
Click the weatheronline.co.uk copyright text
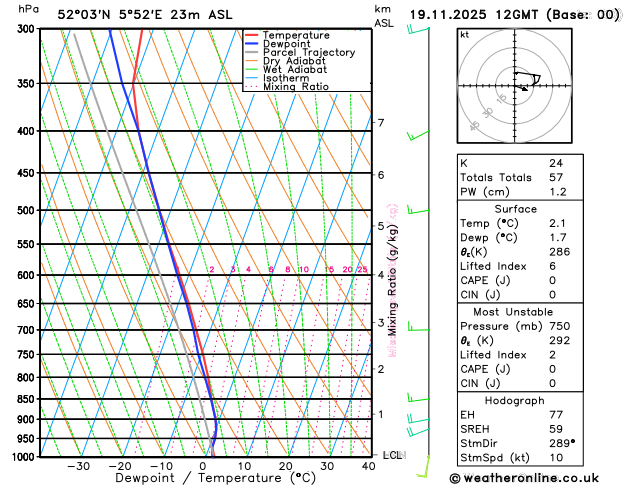[x=524, y=478]
